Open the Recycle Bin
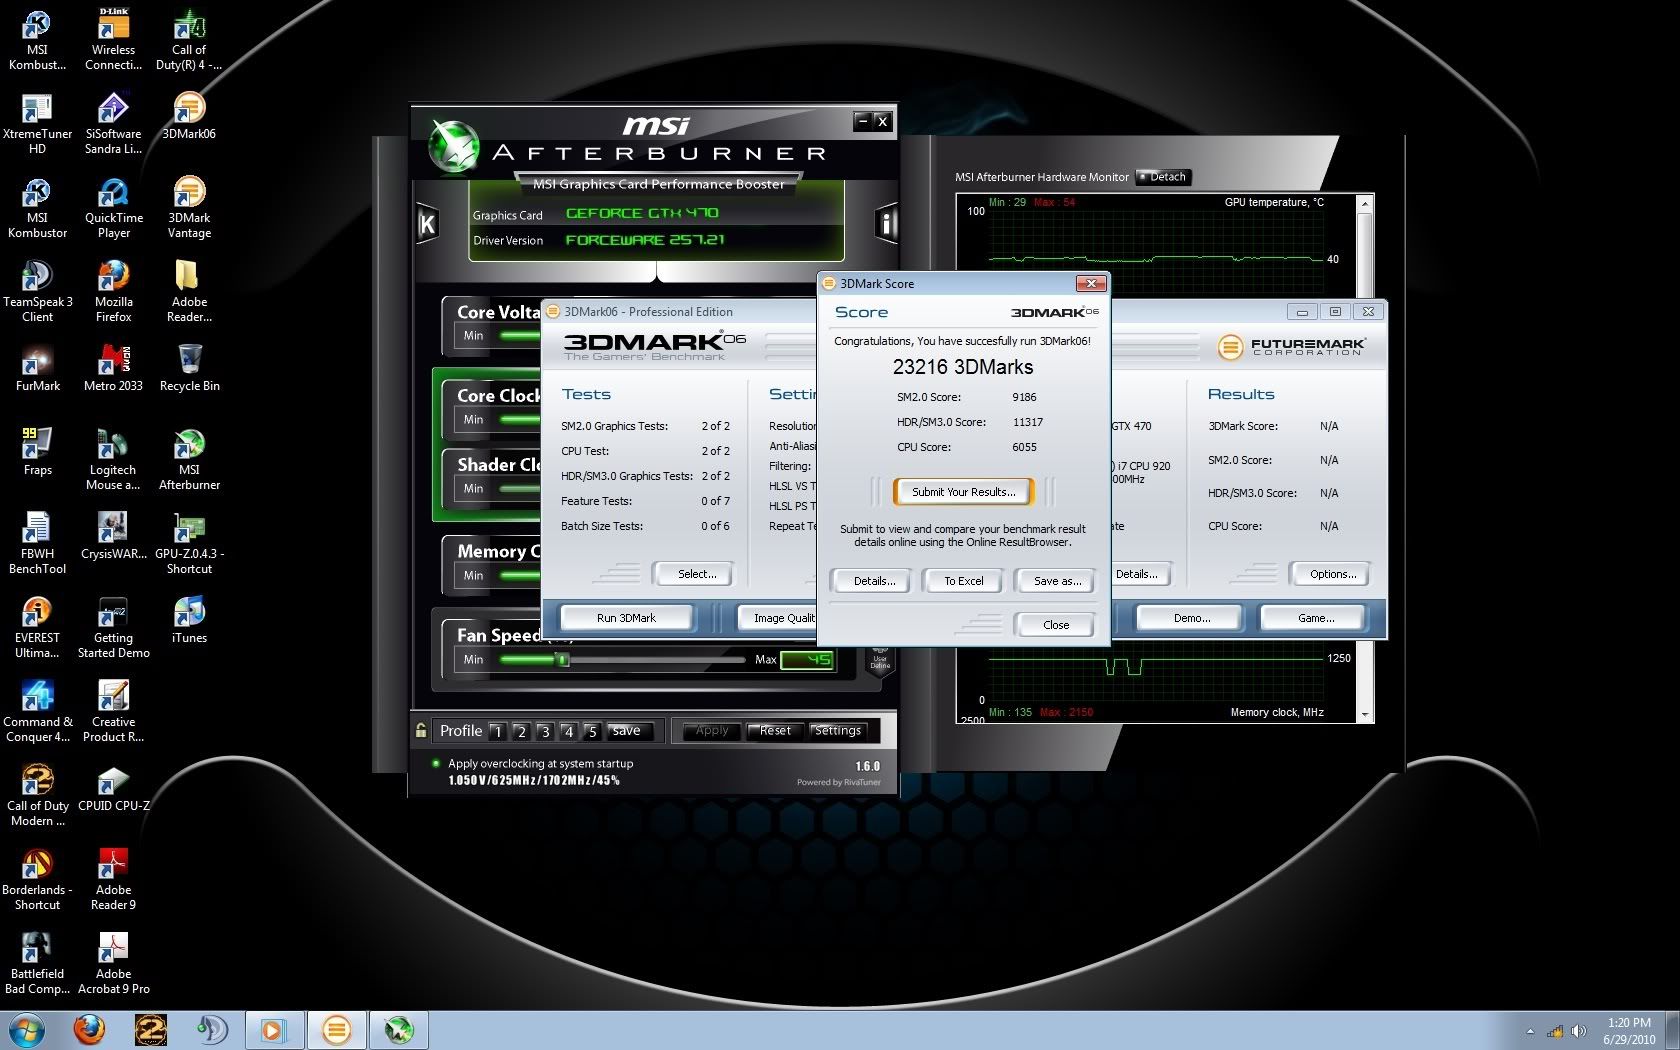1680x1050 pixels. pos(189,368)
